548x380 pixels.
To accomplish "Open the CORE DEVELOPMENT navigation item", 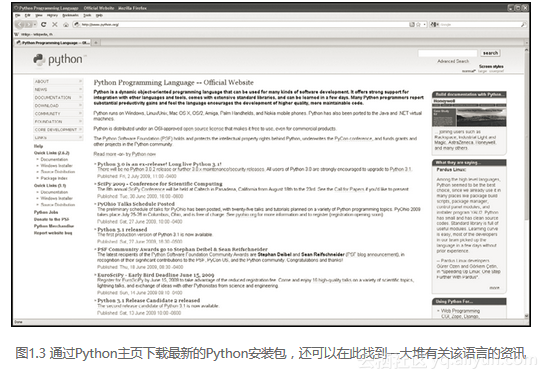I will point(58,130).
